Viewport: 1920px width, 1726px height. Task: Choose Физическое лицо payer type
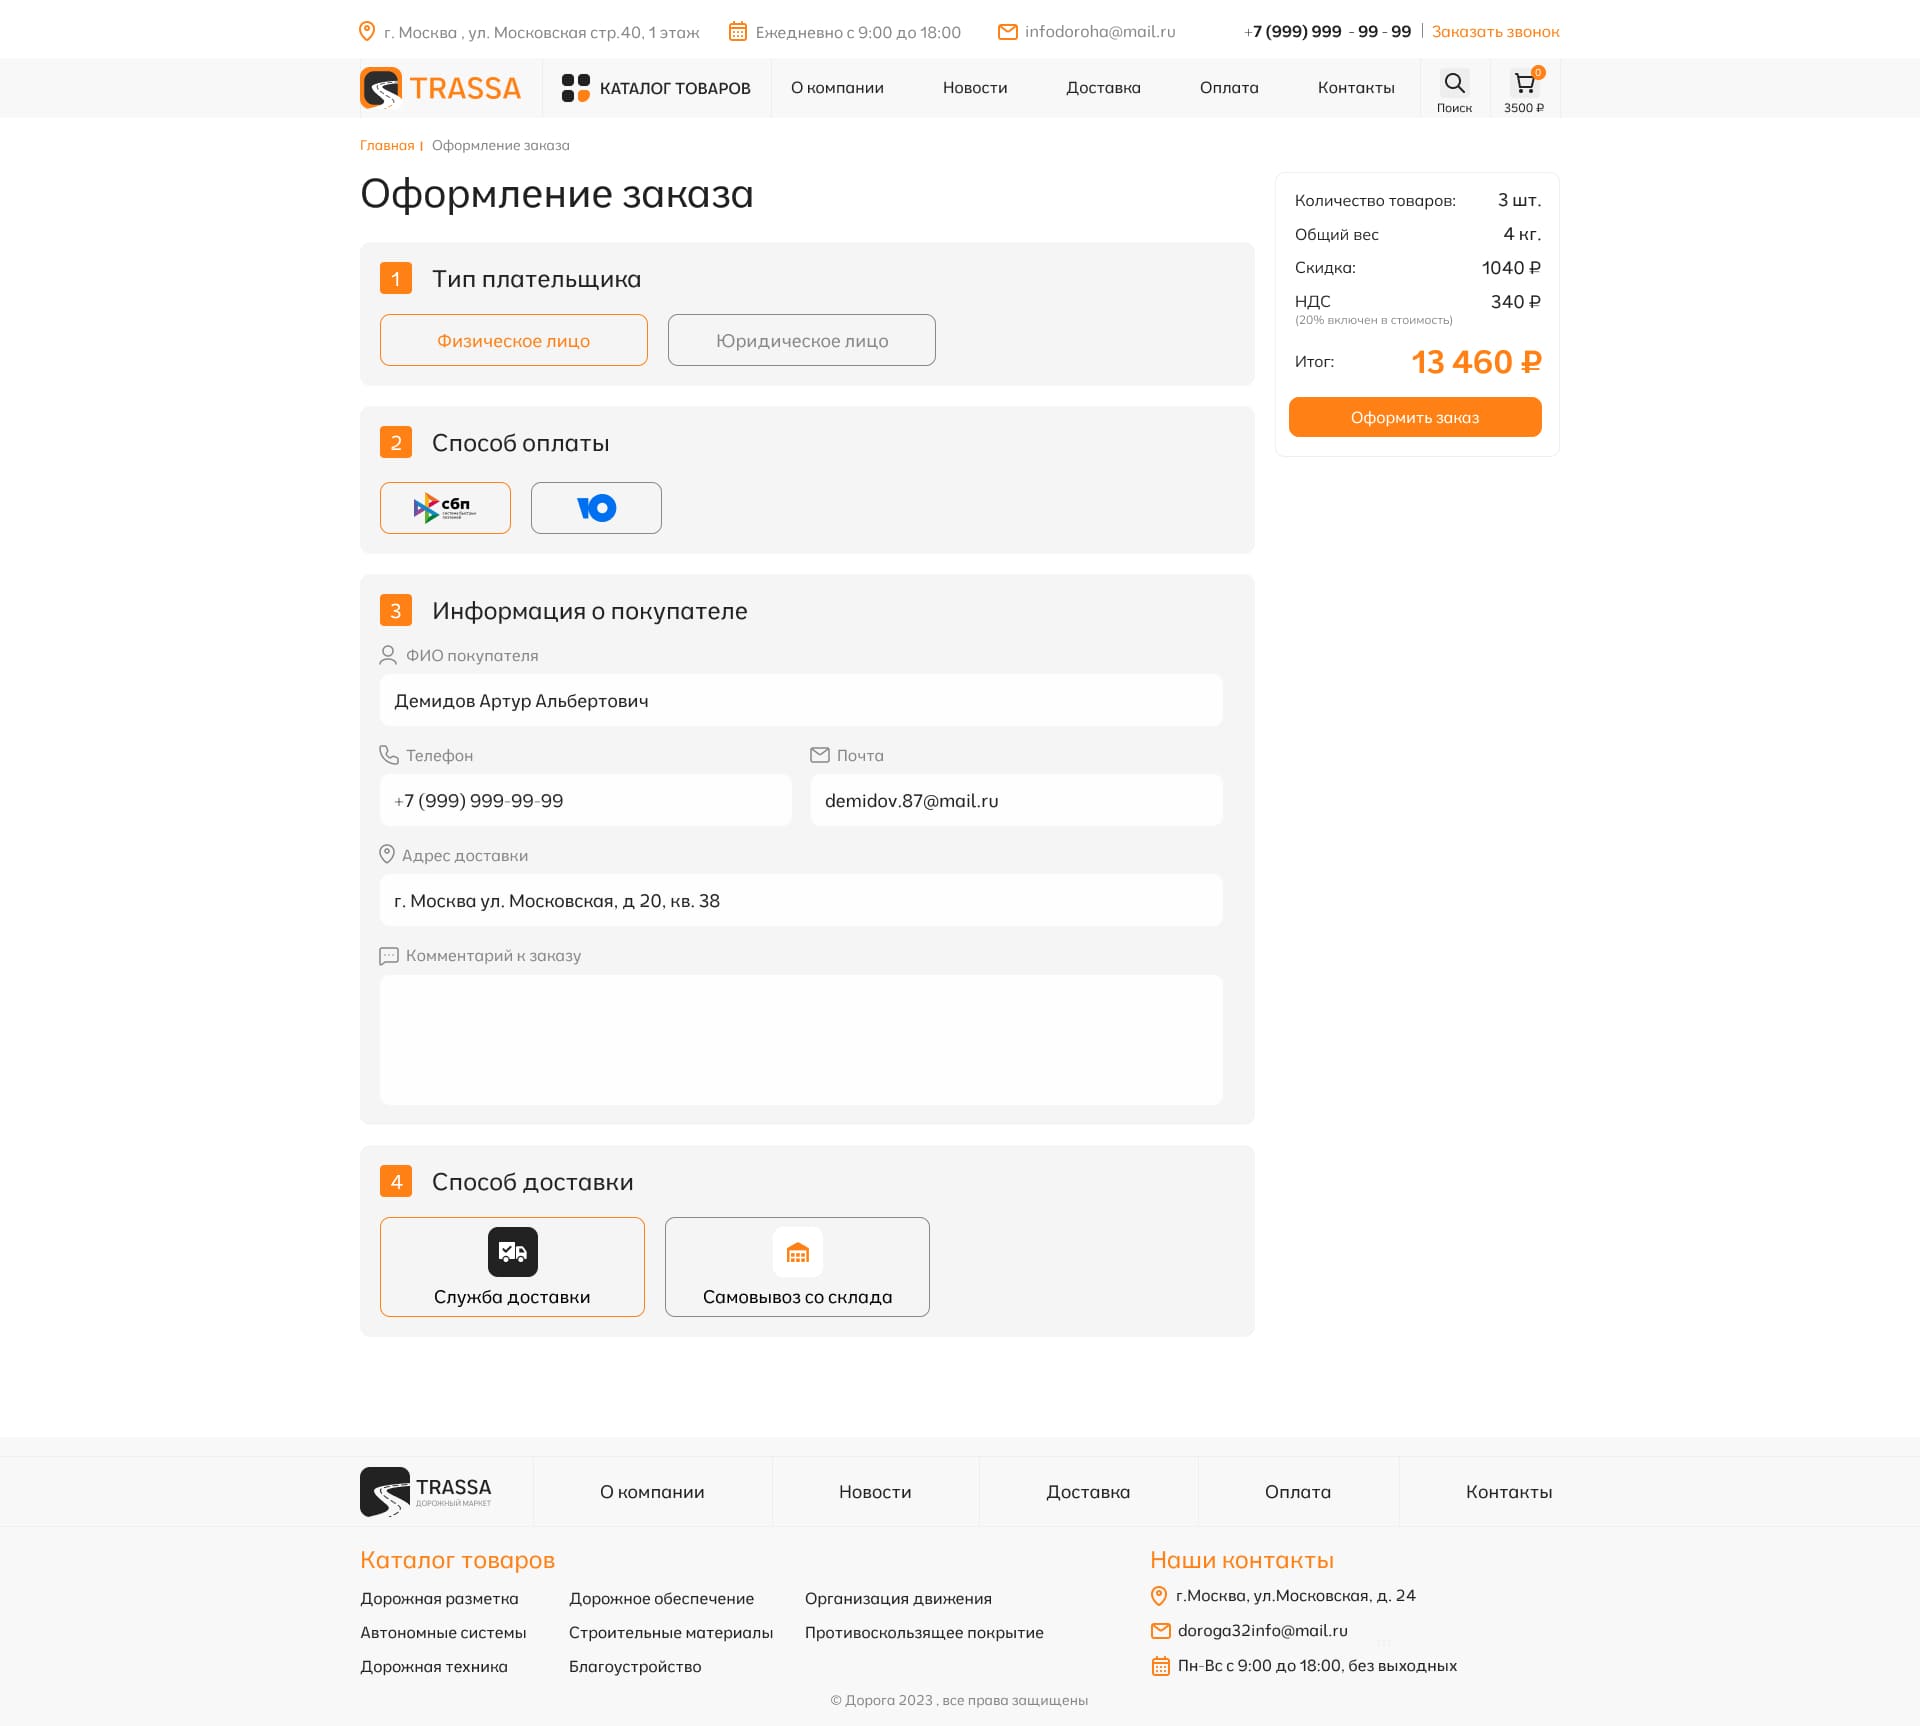click(x=513, y=341)
